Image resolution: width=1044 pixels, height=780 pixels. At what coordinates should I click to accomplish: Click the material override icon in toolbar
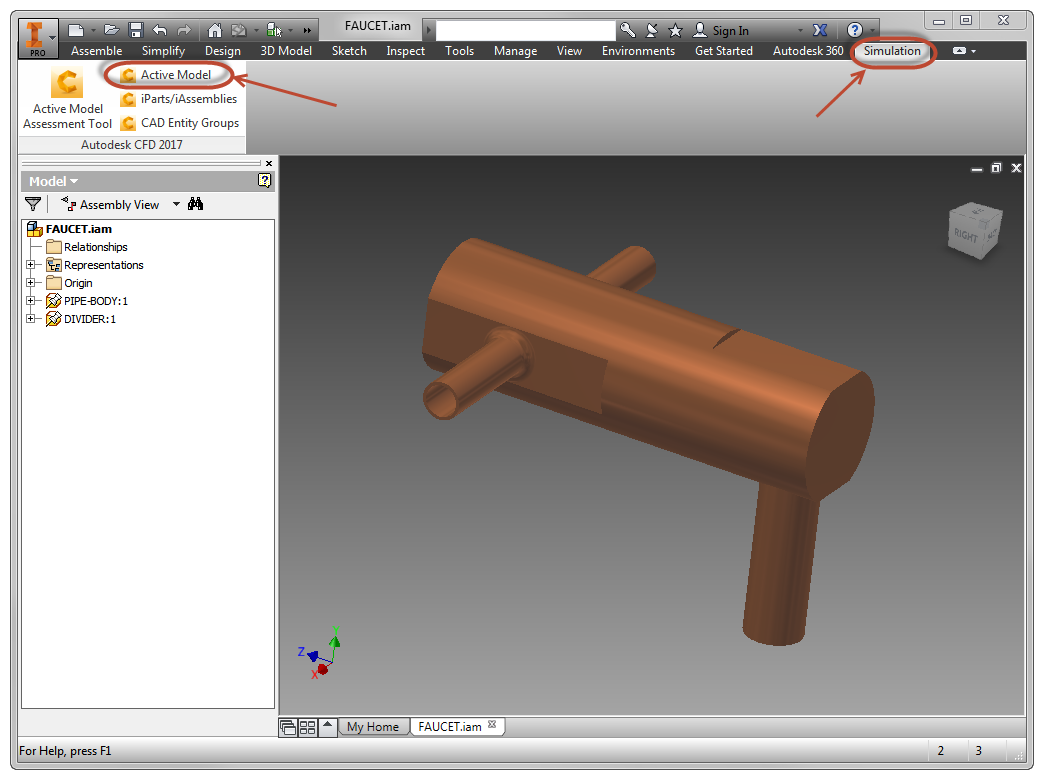click(239, 30)
